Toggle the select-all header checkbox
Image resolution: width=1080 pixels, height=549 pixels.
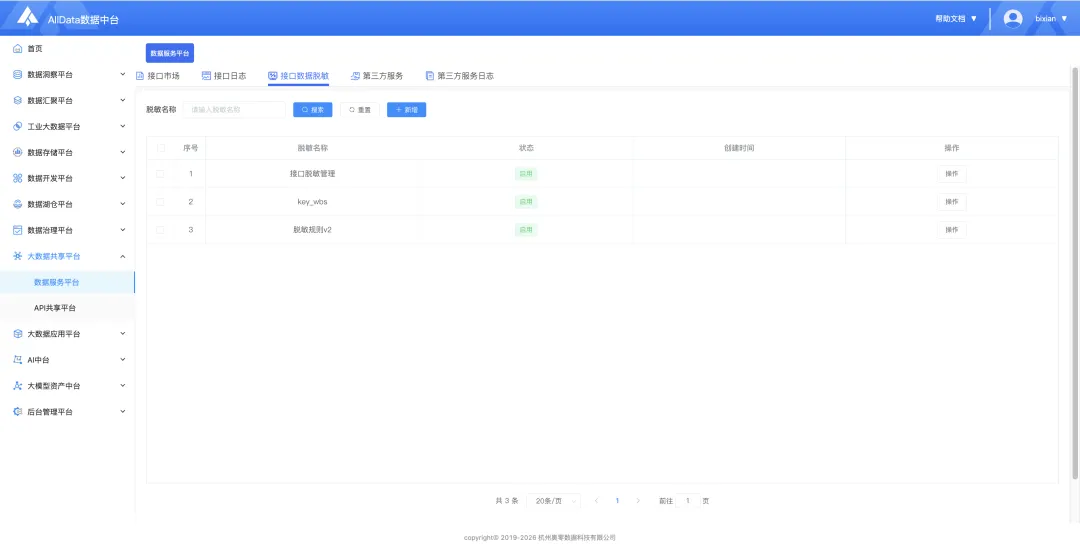click(x=161, y=148)
